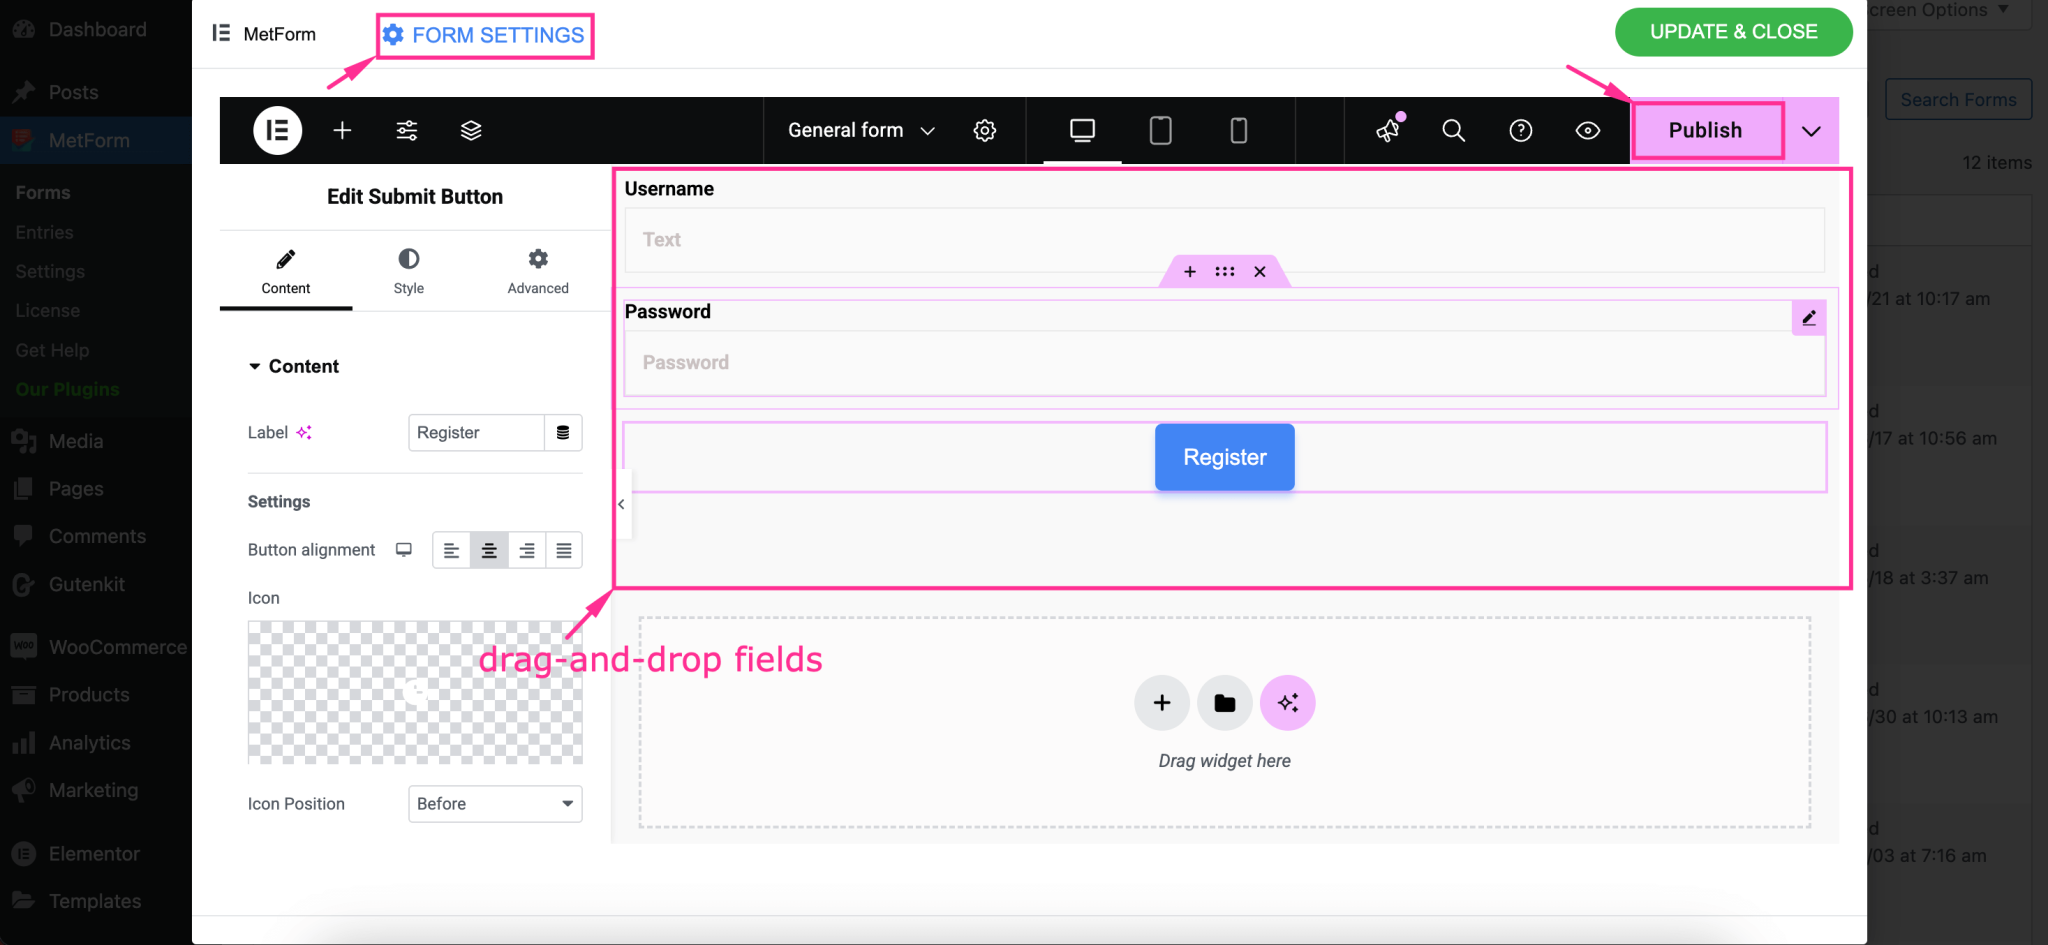Switch to mobile preview mode
Image resolution: width=2048 pixels, height=945 pixels.
pyautogui.click(x=1238, y=130)
